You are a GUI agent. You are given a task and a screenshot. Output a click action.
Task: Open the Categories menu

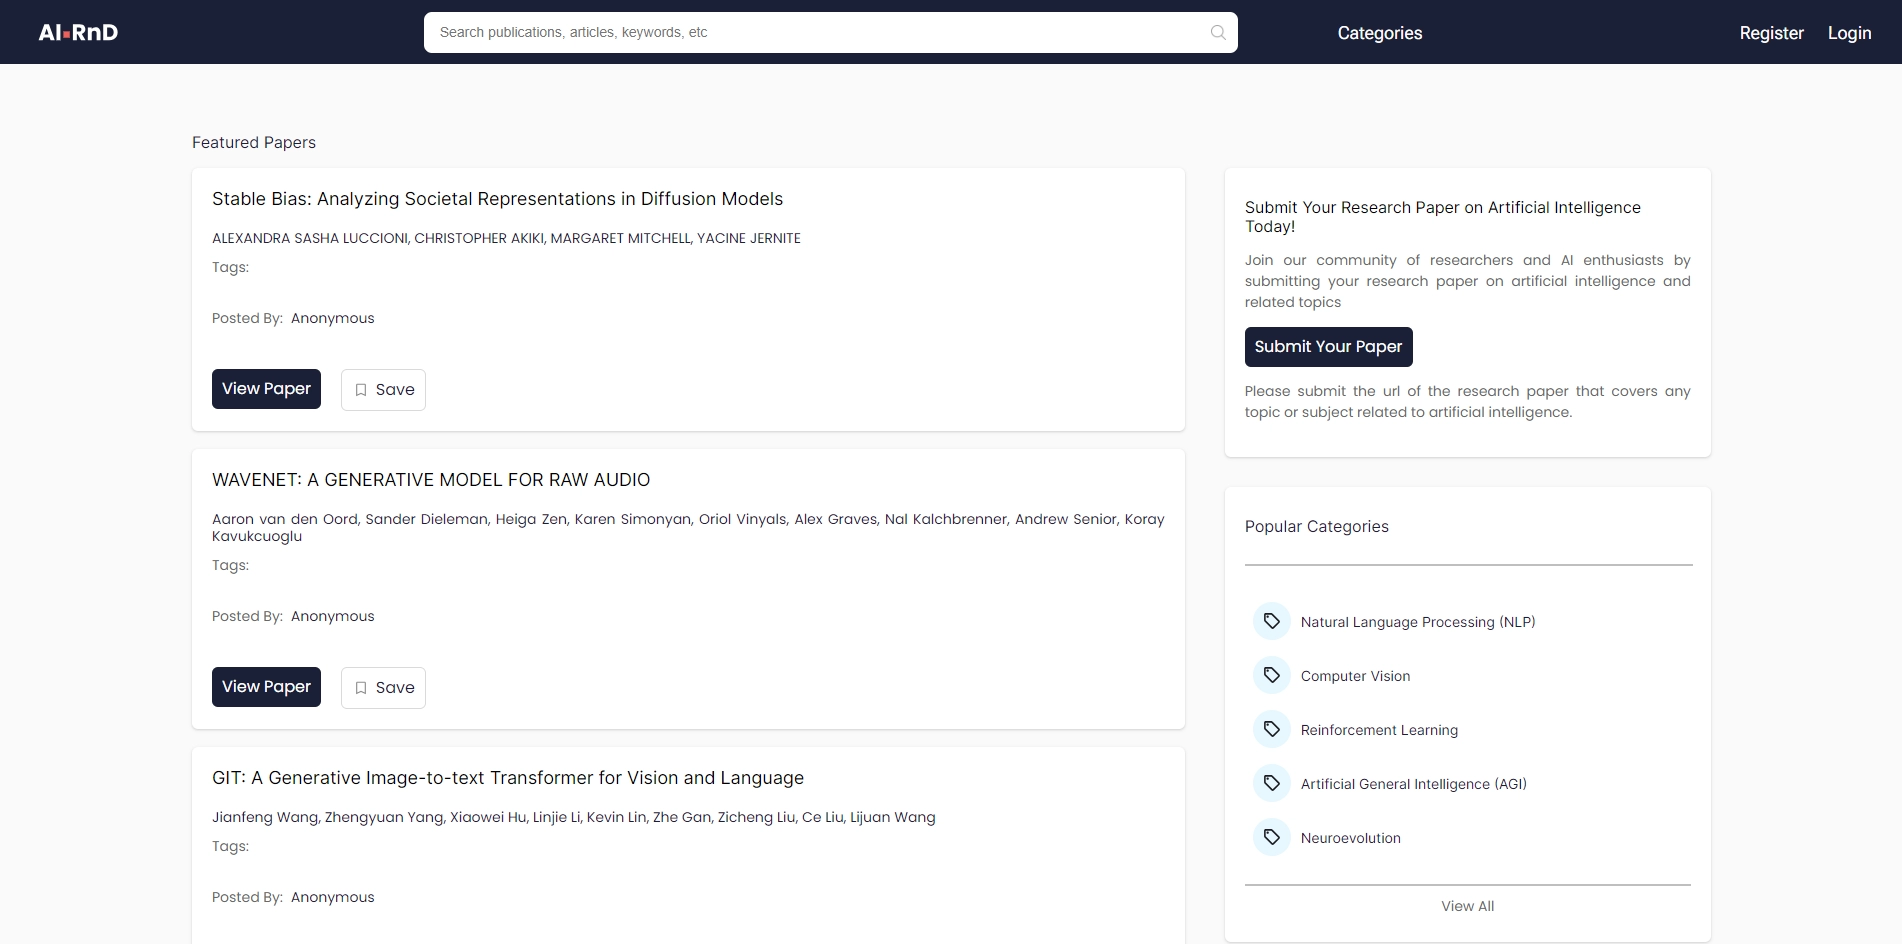pyautogui.click(x=1379, y=33)
